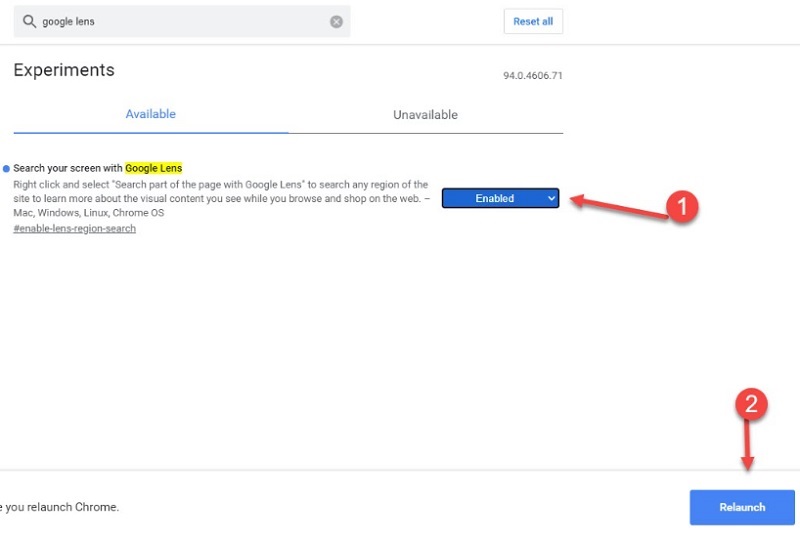Click the relaunch Chrome notice text at bottom
Image resolution: width=800 pixels, height=542 pixels.
coord(60,507)
